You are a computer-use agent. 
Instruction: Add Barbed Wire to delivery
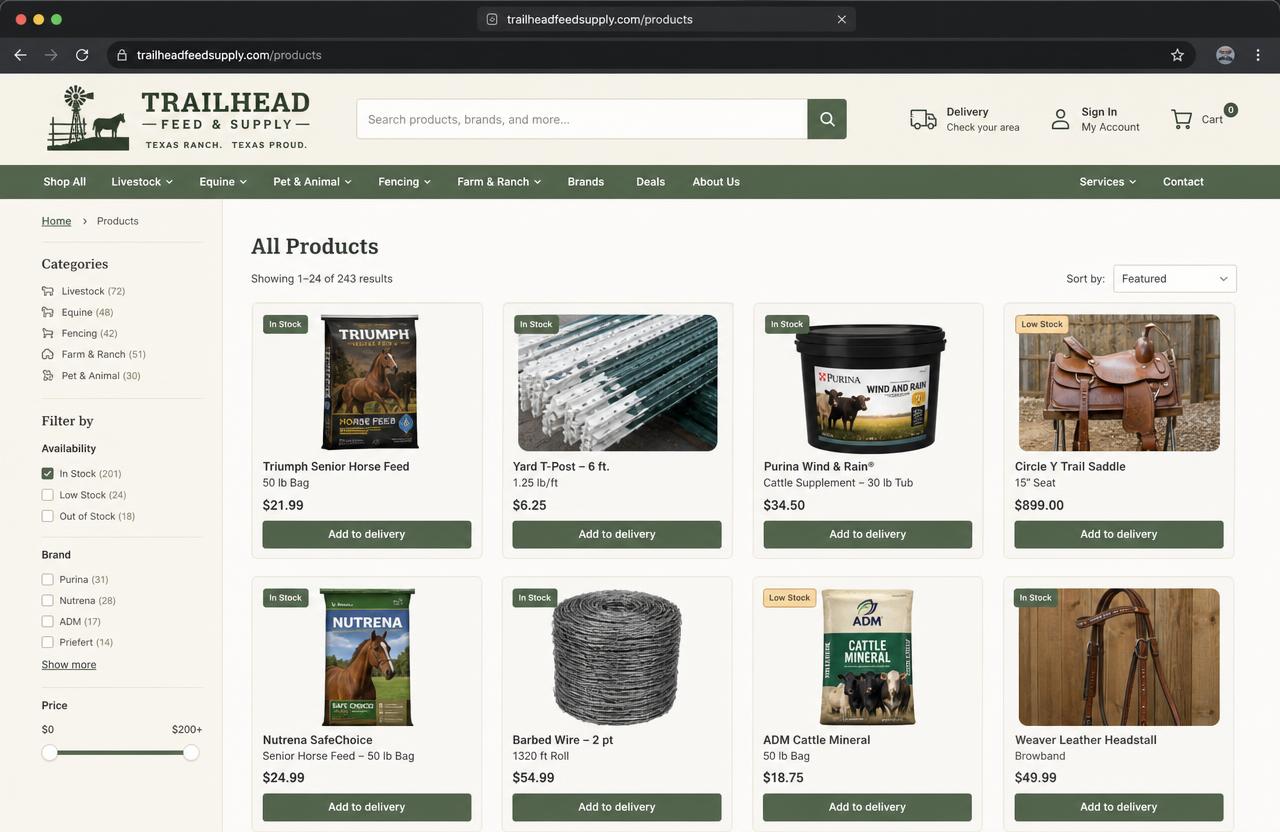pos(617,807)
